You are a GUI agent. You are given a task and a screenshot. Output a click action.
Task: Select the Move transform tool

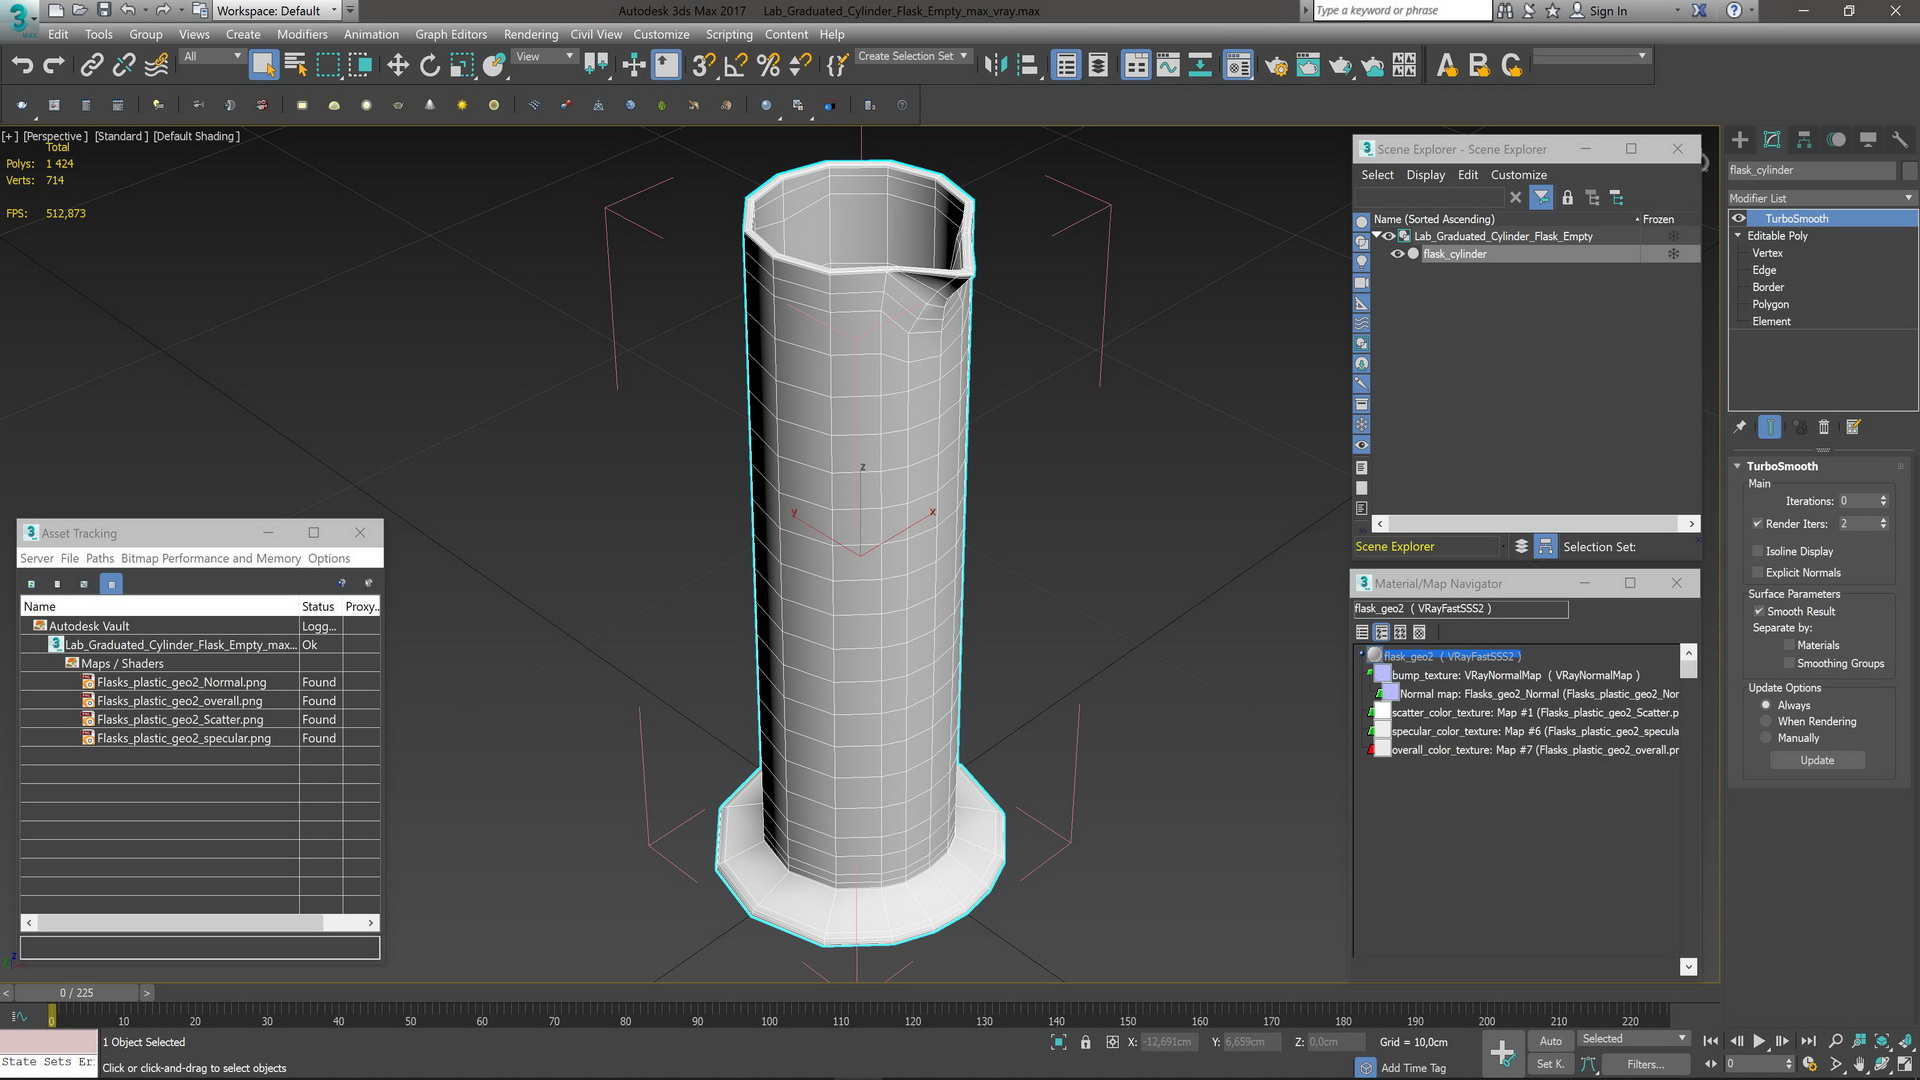pos(398,66)
